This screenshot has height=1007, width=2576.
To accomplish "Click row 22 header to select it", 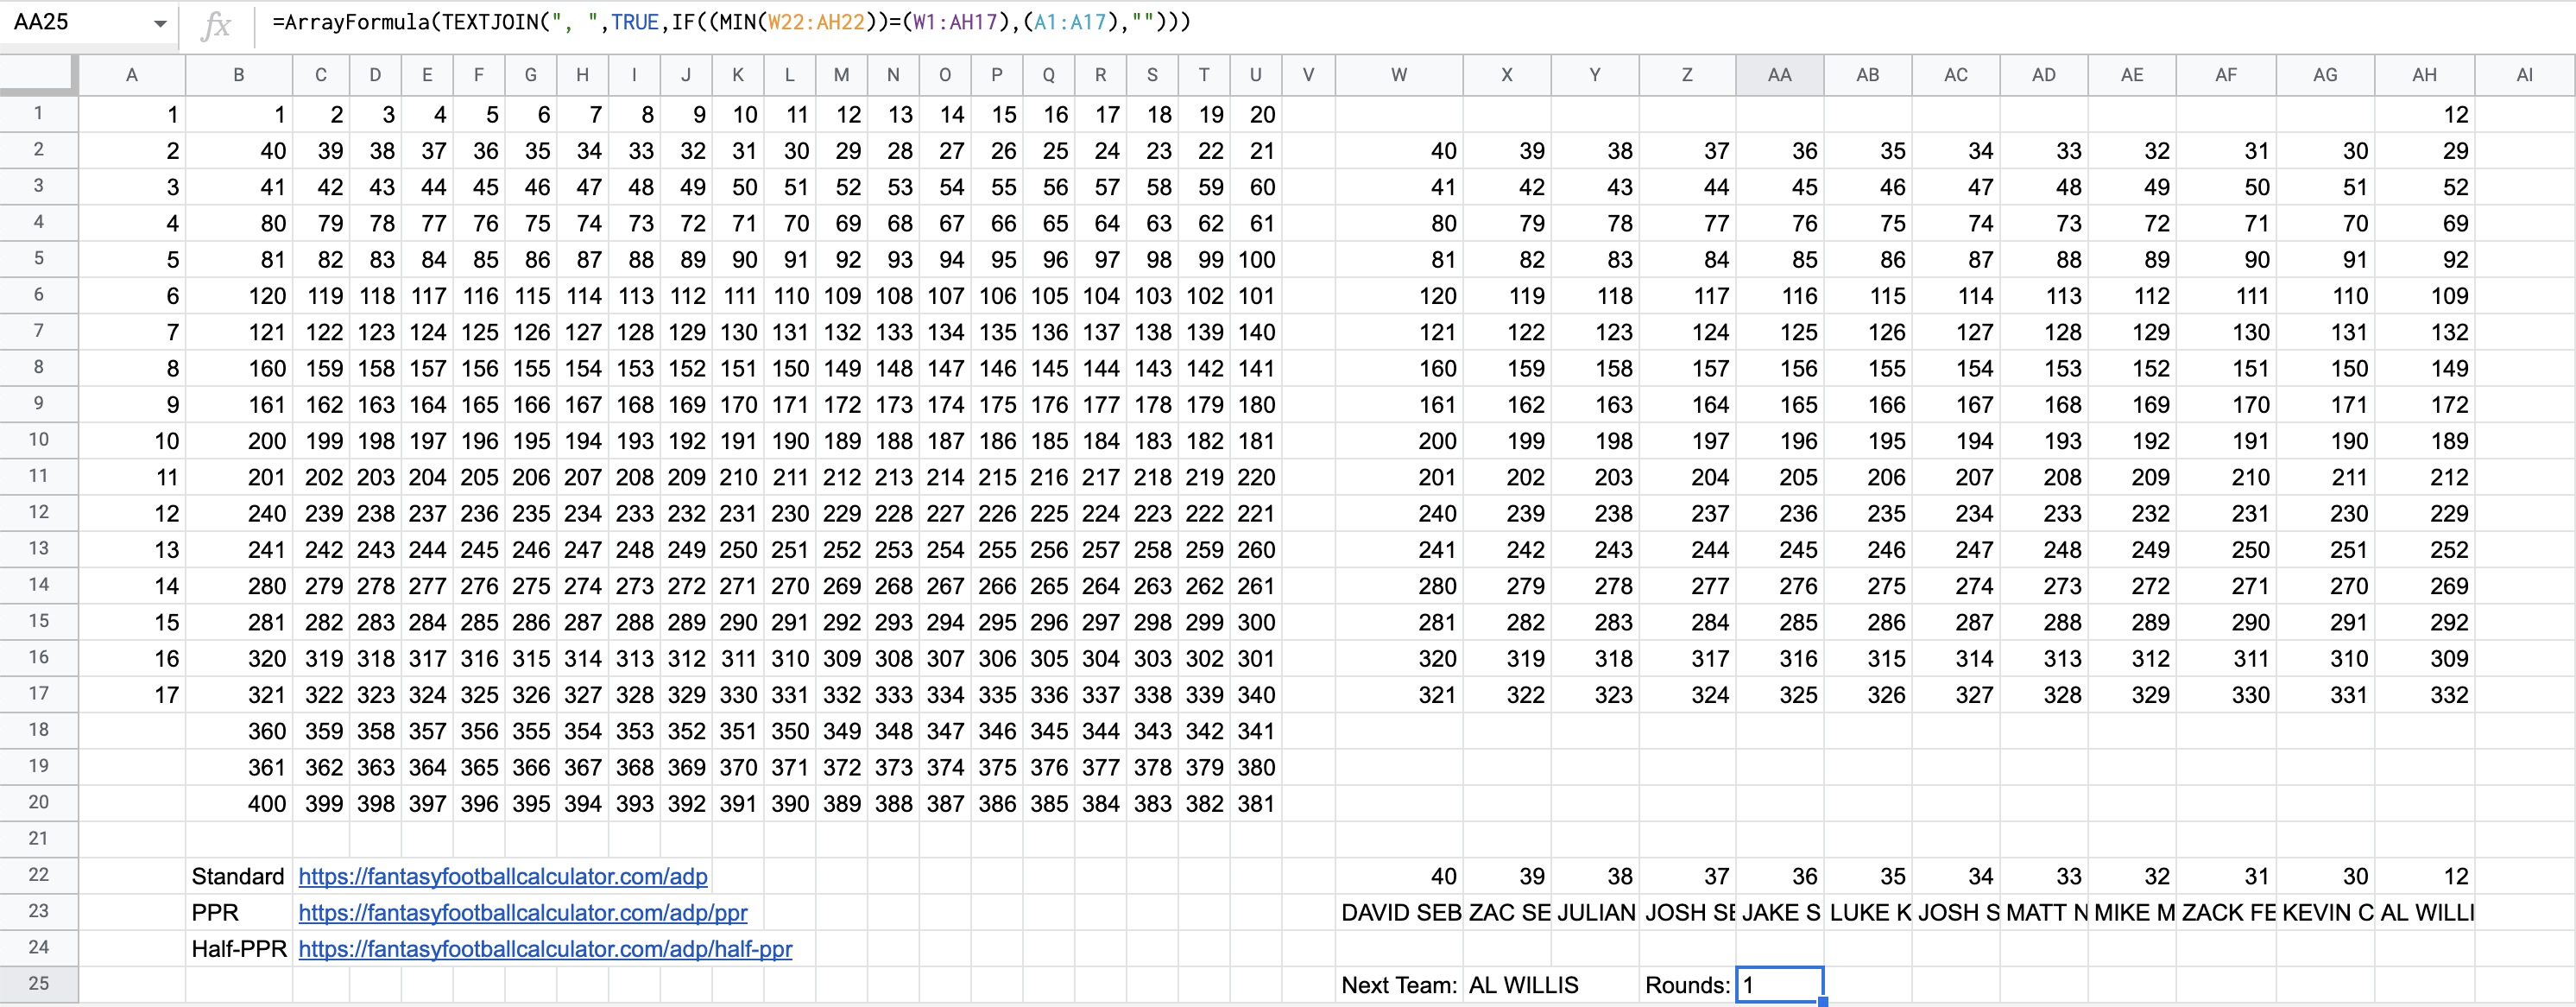I will (44, 872).
